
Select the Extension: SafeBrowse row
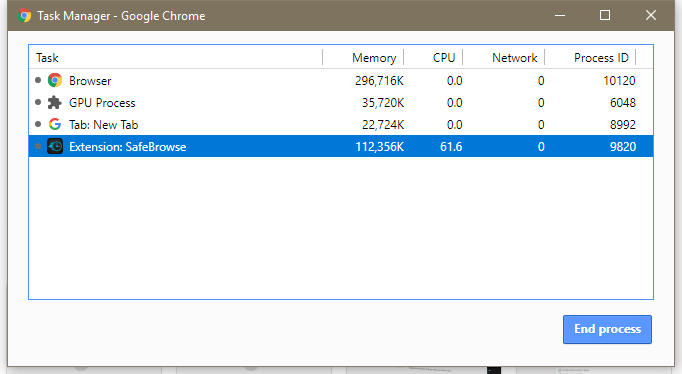click(x=341, y=147)
